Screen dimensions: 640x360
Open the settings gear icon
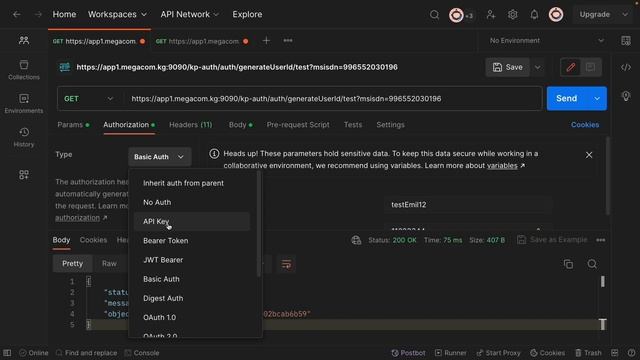point(512,15)
